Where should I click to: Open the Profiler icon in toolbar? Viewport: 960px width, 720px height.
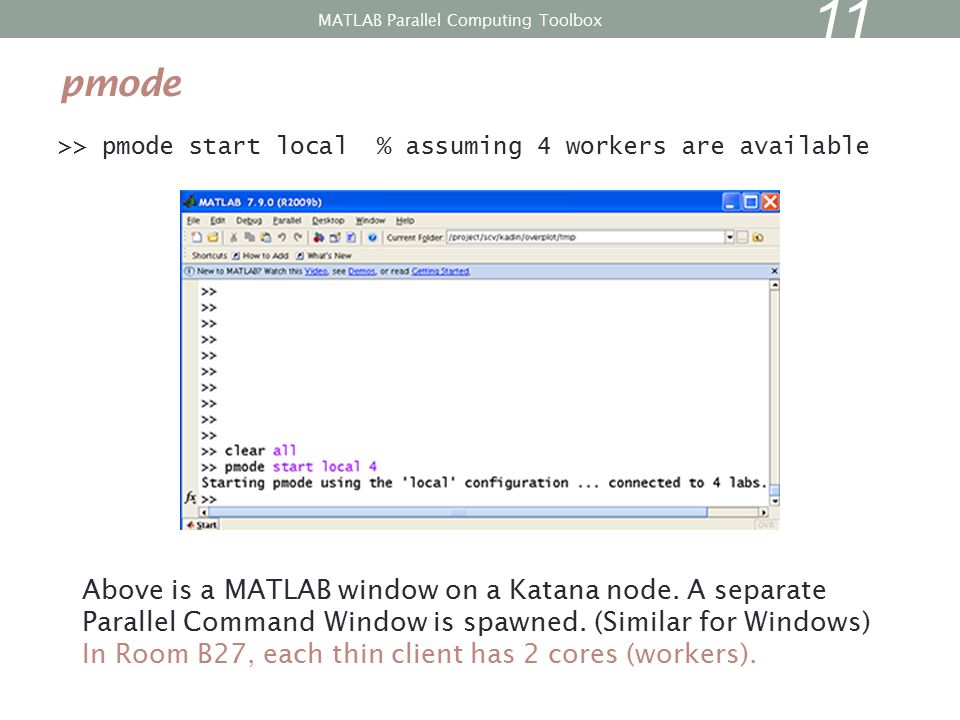tap(351, 237)
